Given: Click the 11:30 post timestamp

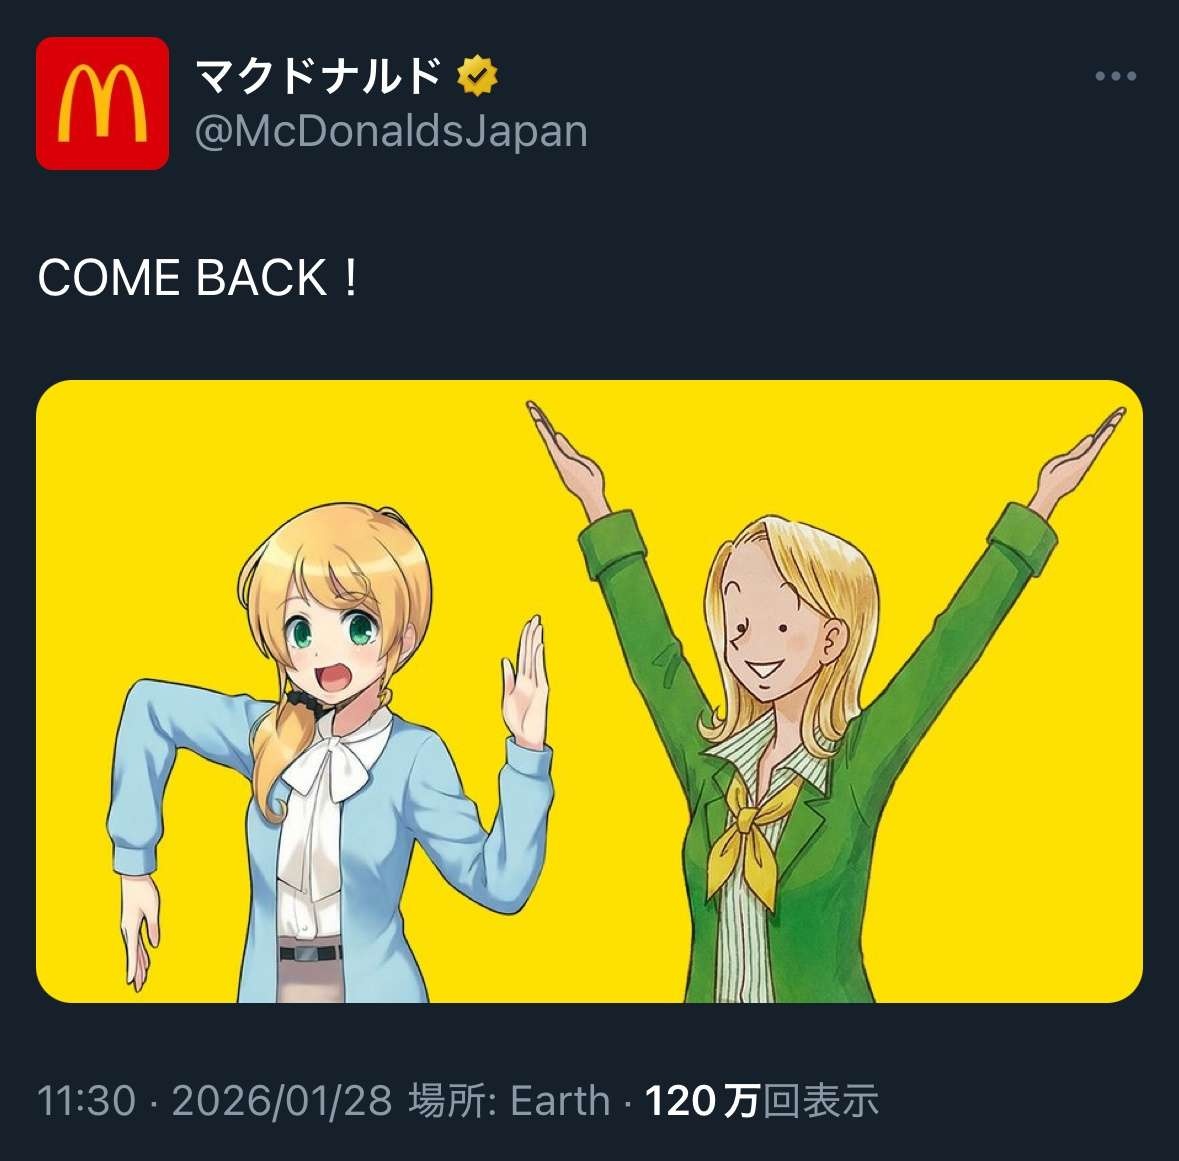Looking at the screenshot, I should pos(86,1101).
